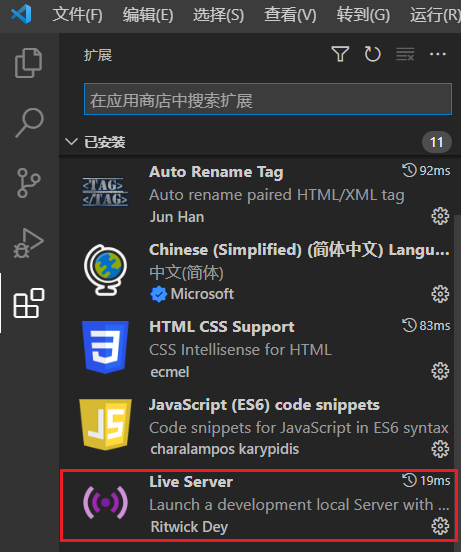This screenshot has height=552, width=461.
Task: Click the 扩展 panel title
Action: [x=98, y=55]
